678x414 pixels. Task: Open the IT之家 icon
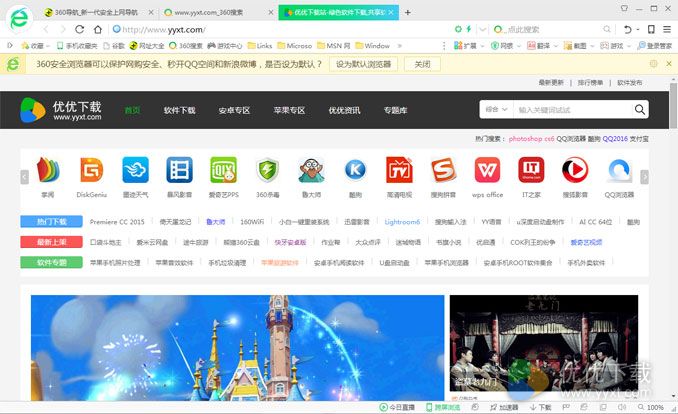coord(531,170)
